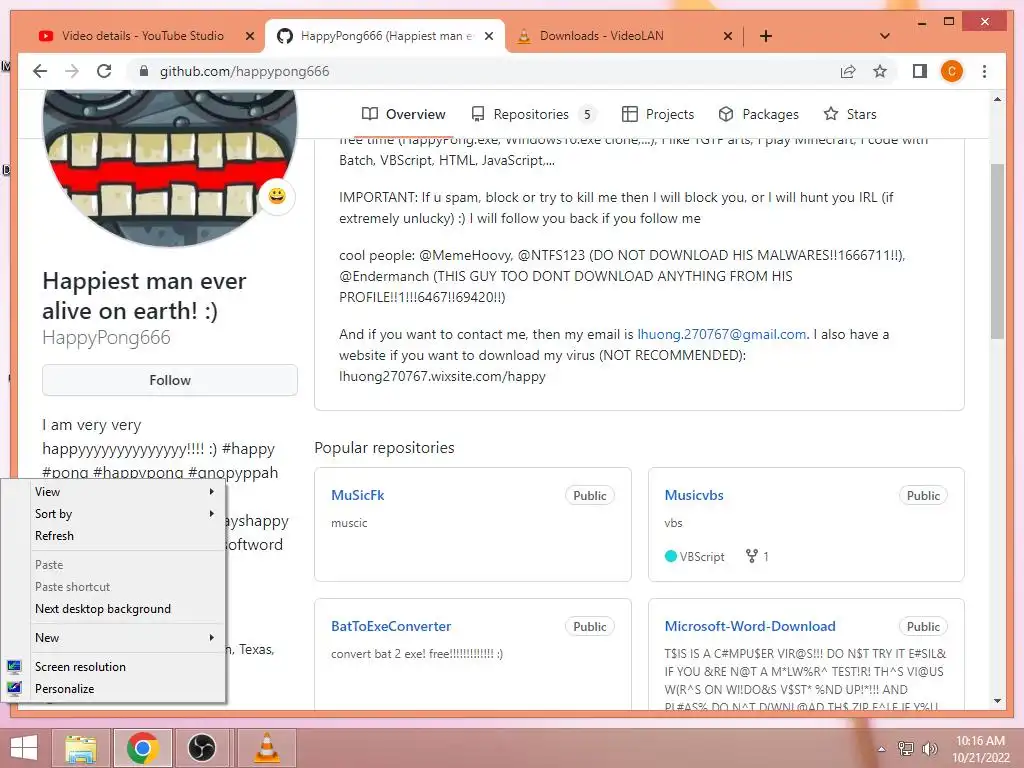
Task: Follow the HappyPong666 user
Action: (x=170, y=380)
